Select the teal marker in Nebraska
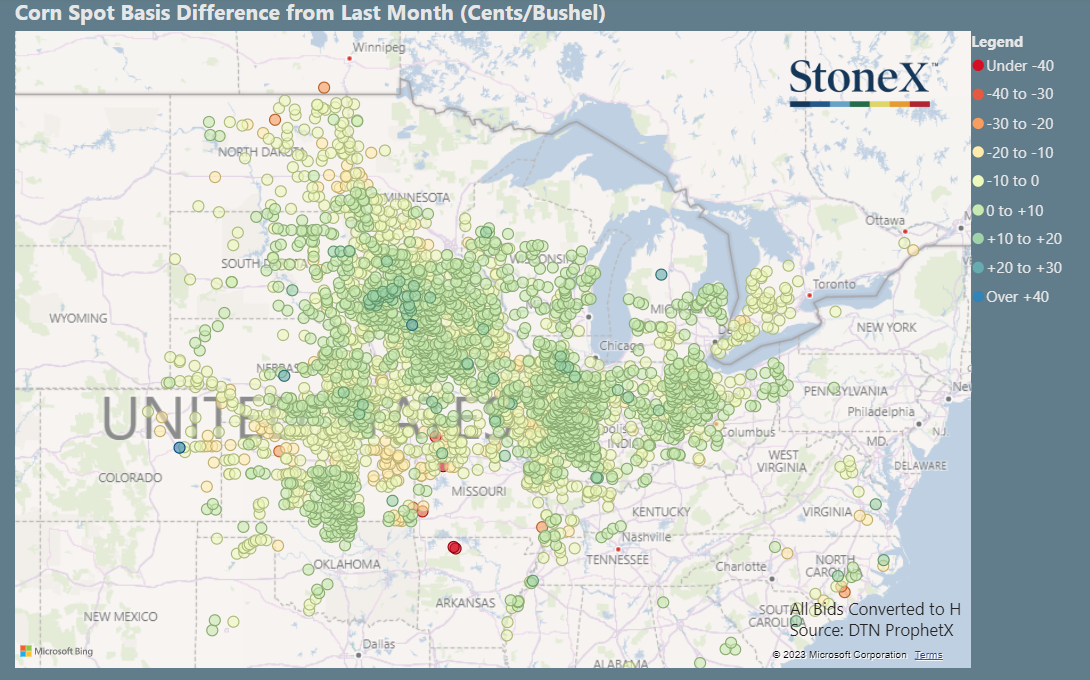 [x=283, y=376]
